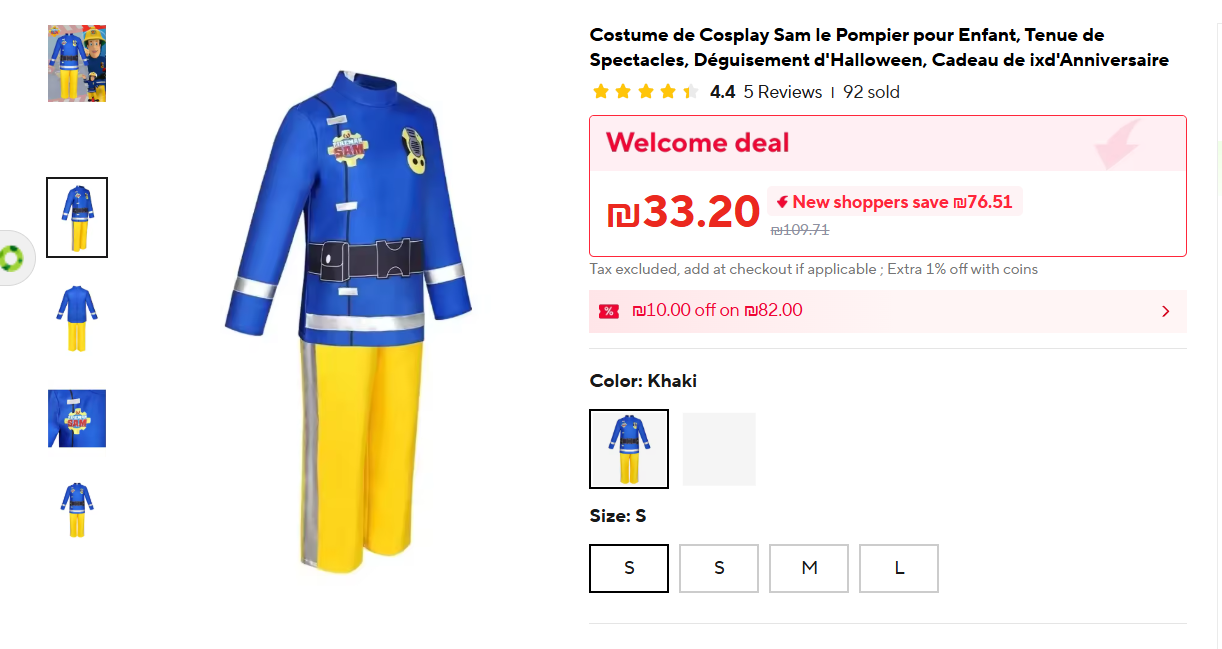Viewport: 1222px width, 649px height.
Task: Click the Costume de Cosplay Sam le Pompier title
Action: pyautogui.click(x=878, y=48)
